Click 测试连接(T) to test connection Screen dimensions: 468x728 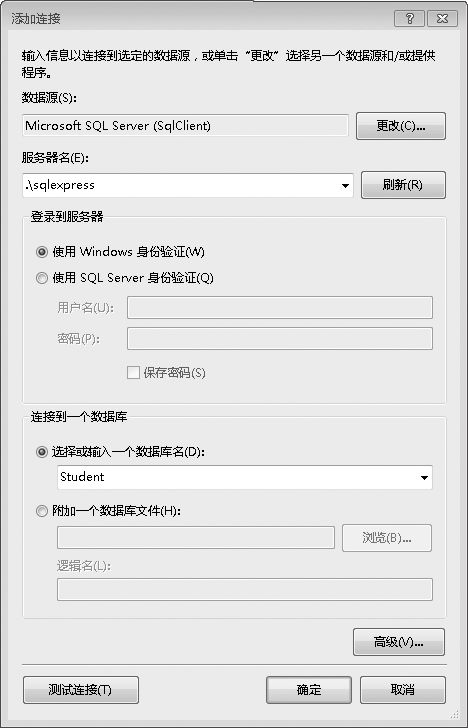click(81, 690)
